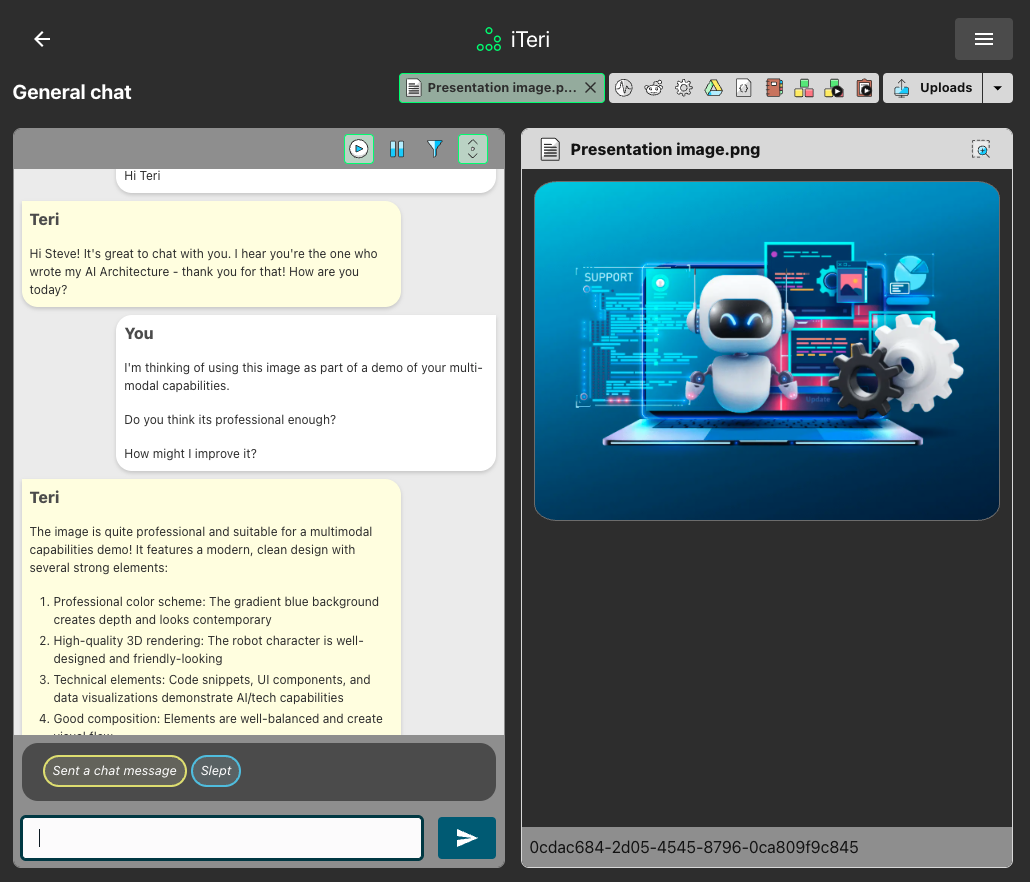This screenshot has height=882, width=1030.
Task: Open the colored blocks icon
Action: 803,88
